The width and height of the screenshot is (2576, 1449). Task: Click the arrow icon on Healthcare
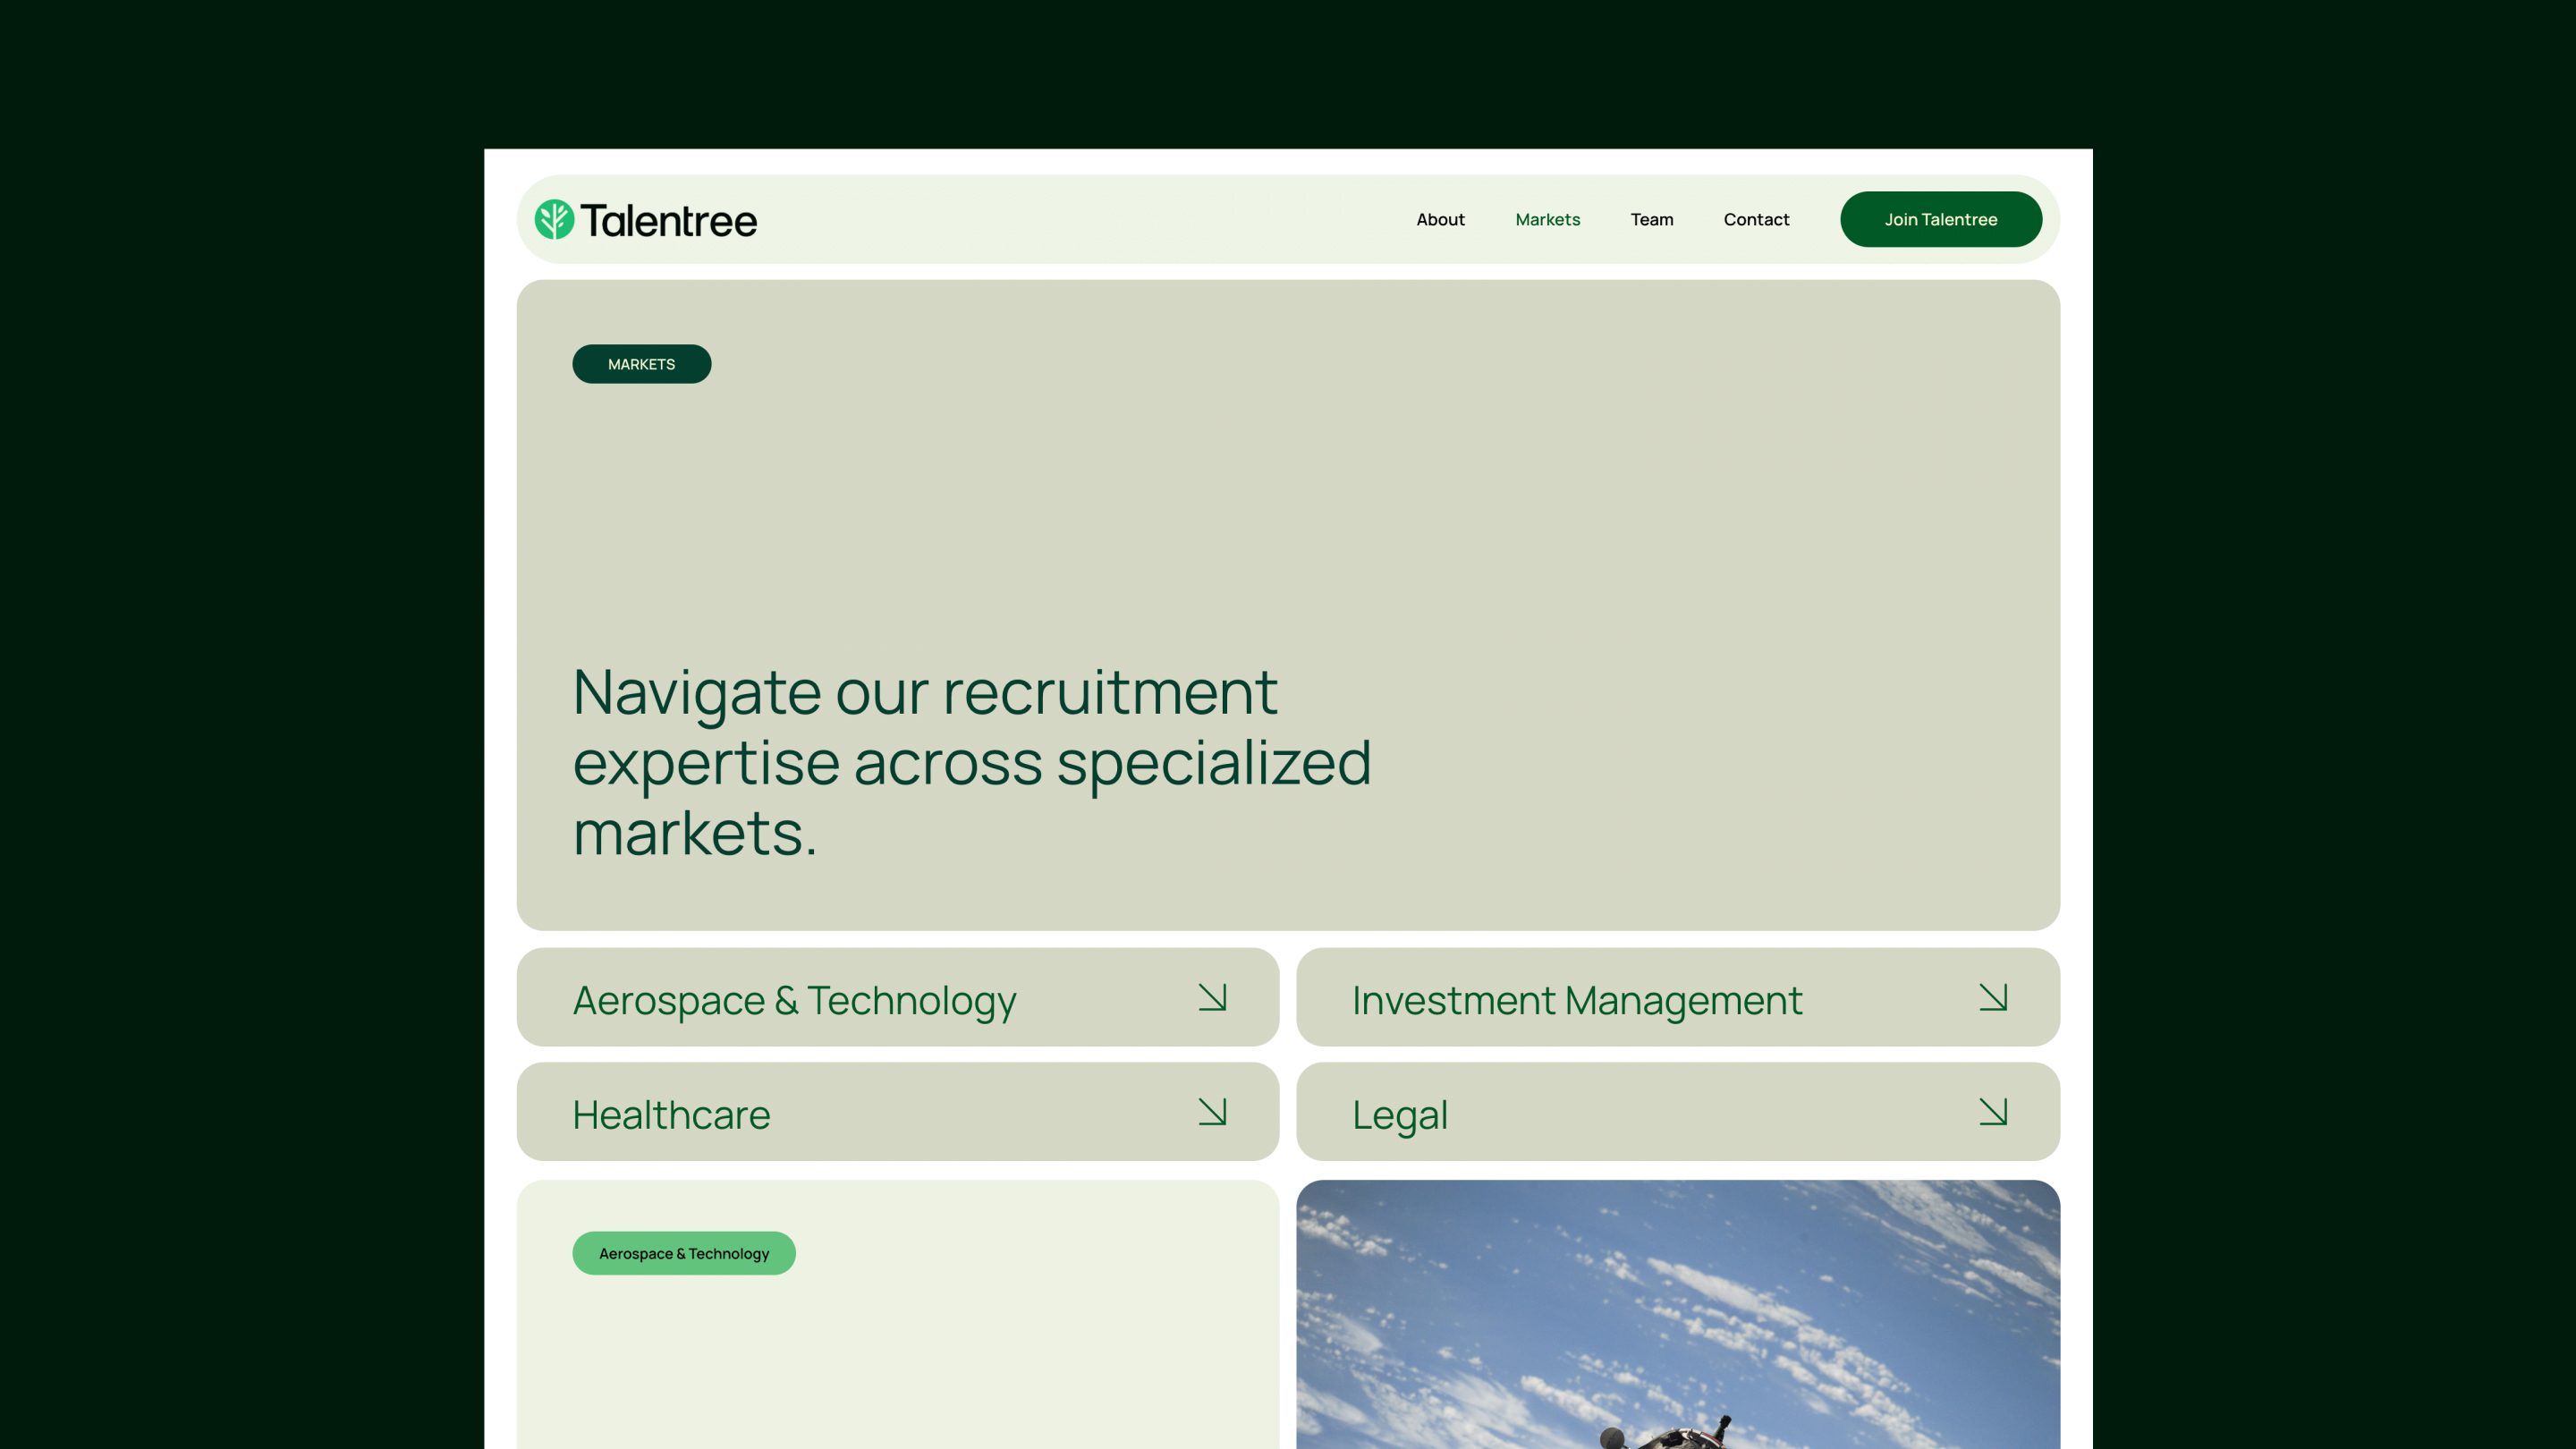pos(1212,1112)
